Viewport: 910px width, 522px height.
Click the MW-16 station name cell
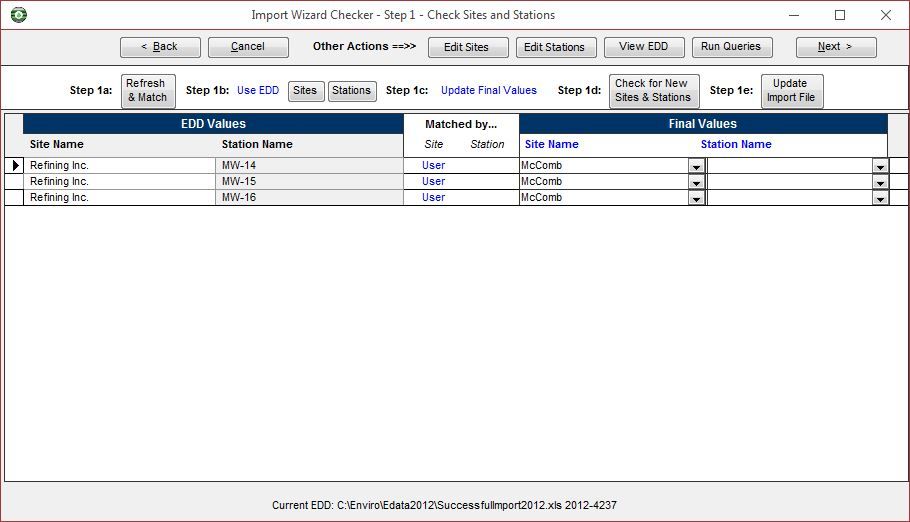click(309, 197)
